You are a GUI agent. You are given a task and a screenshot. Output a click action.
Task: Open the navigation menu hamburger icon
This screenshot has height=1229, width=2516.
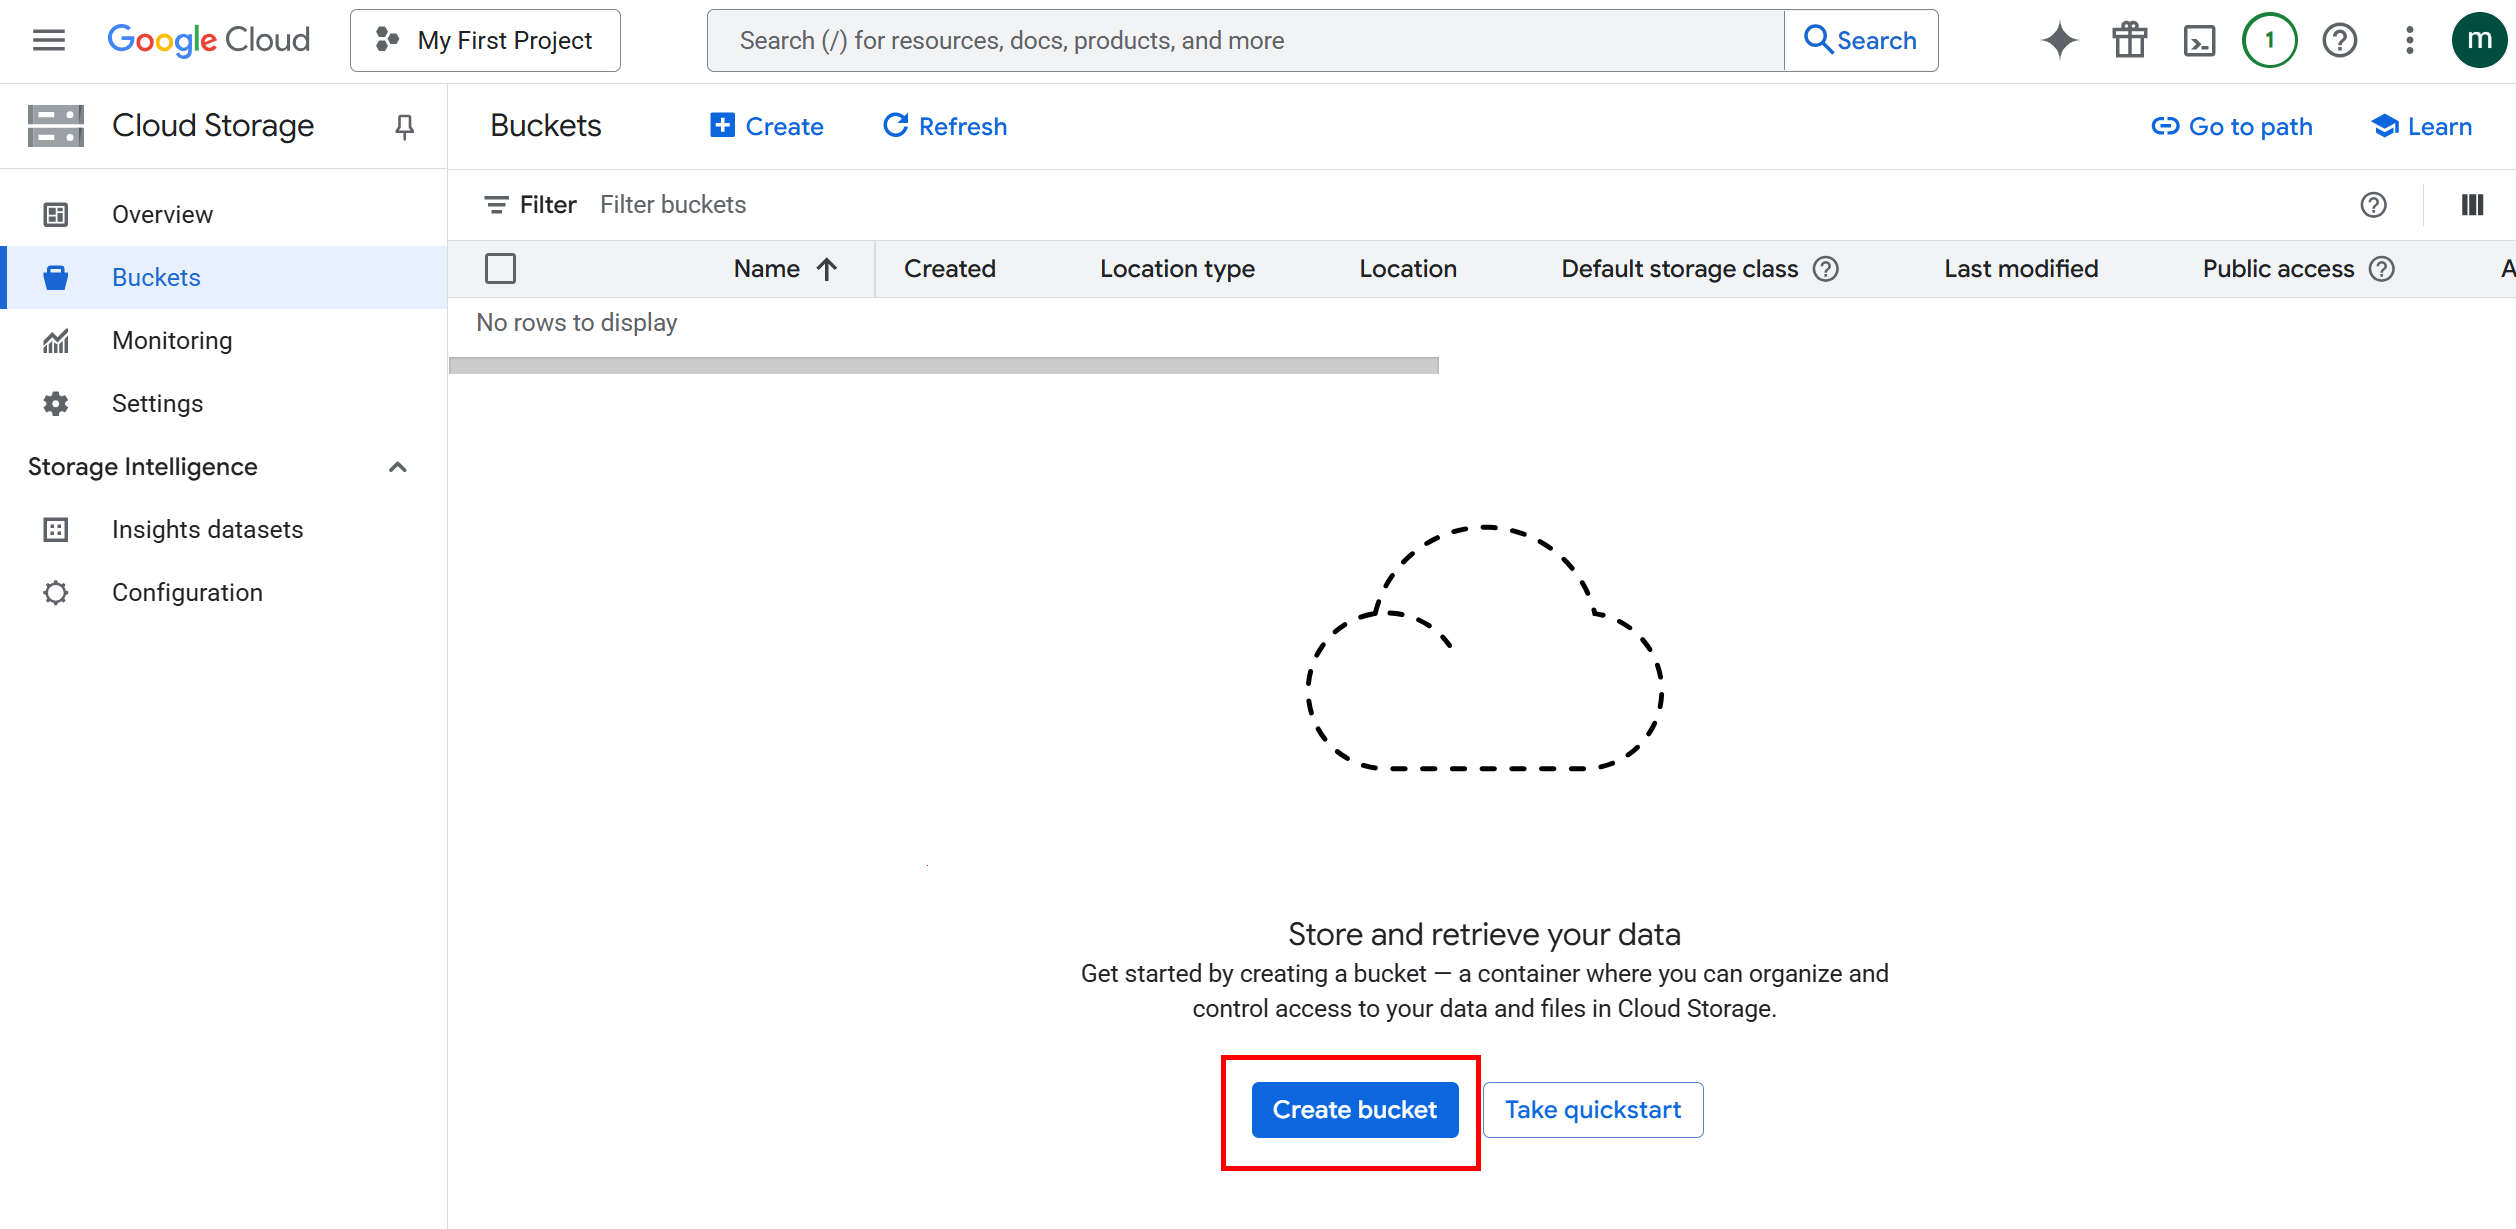point(47,39)
